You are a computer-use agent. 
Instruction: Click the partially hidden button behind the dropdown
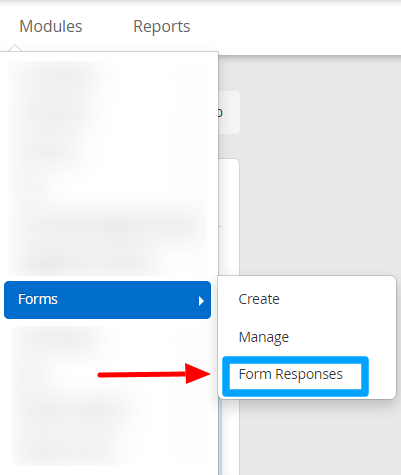[x=229, y=112]
